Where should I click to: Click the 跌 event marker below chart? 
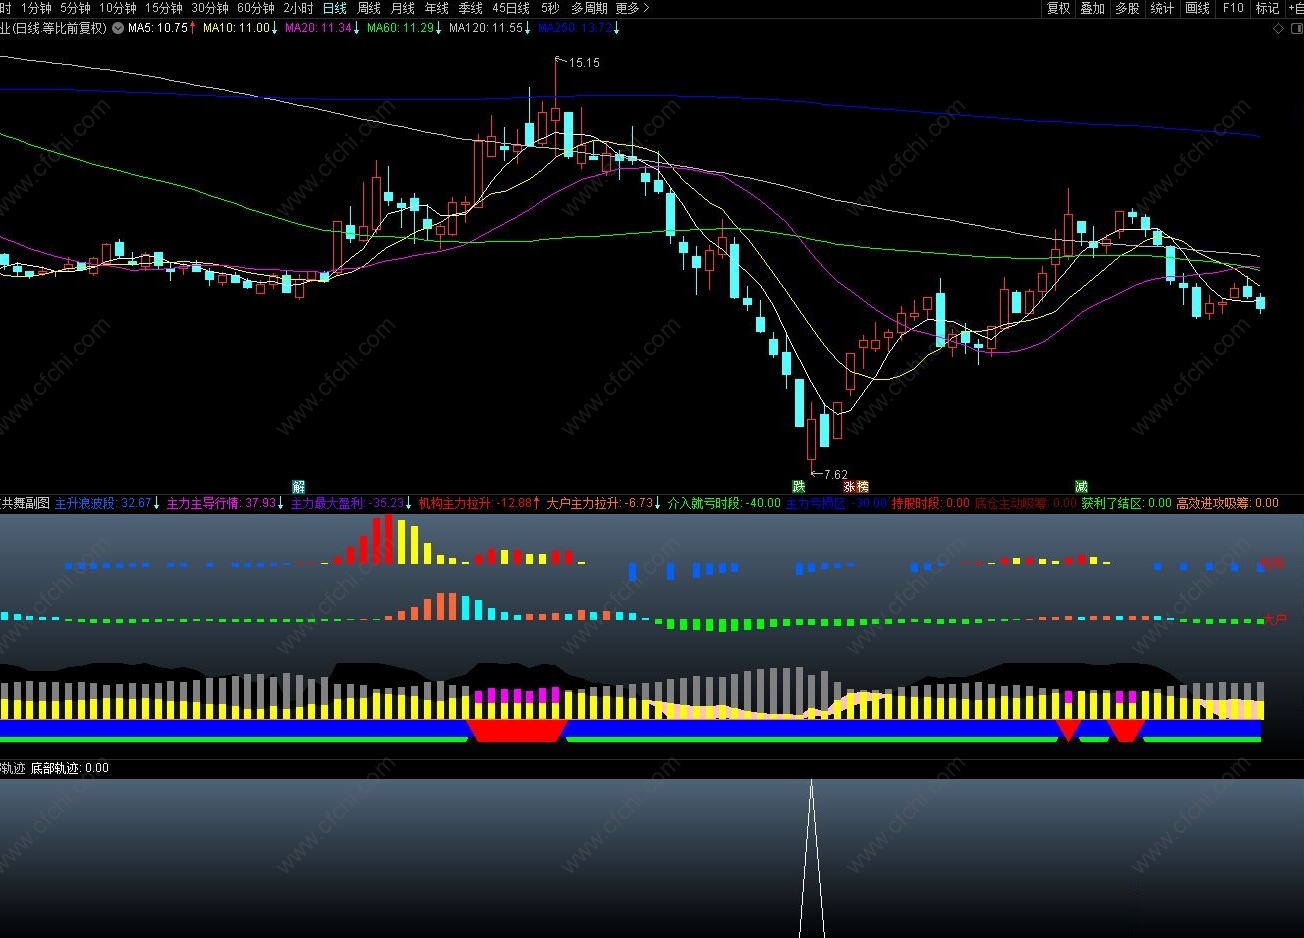[x=799, y=487]
